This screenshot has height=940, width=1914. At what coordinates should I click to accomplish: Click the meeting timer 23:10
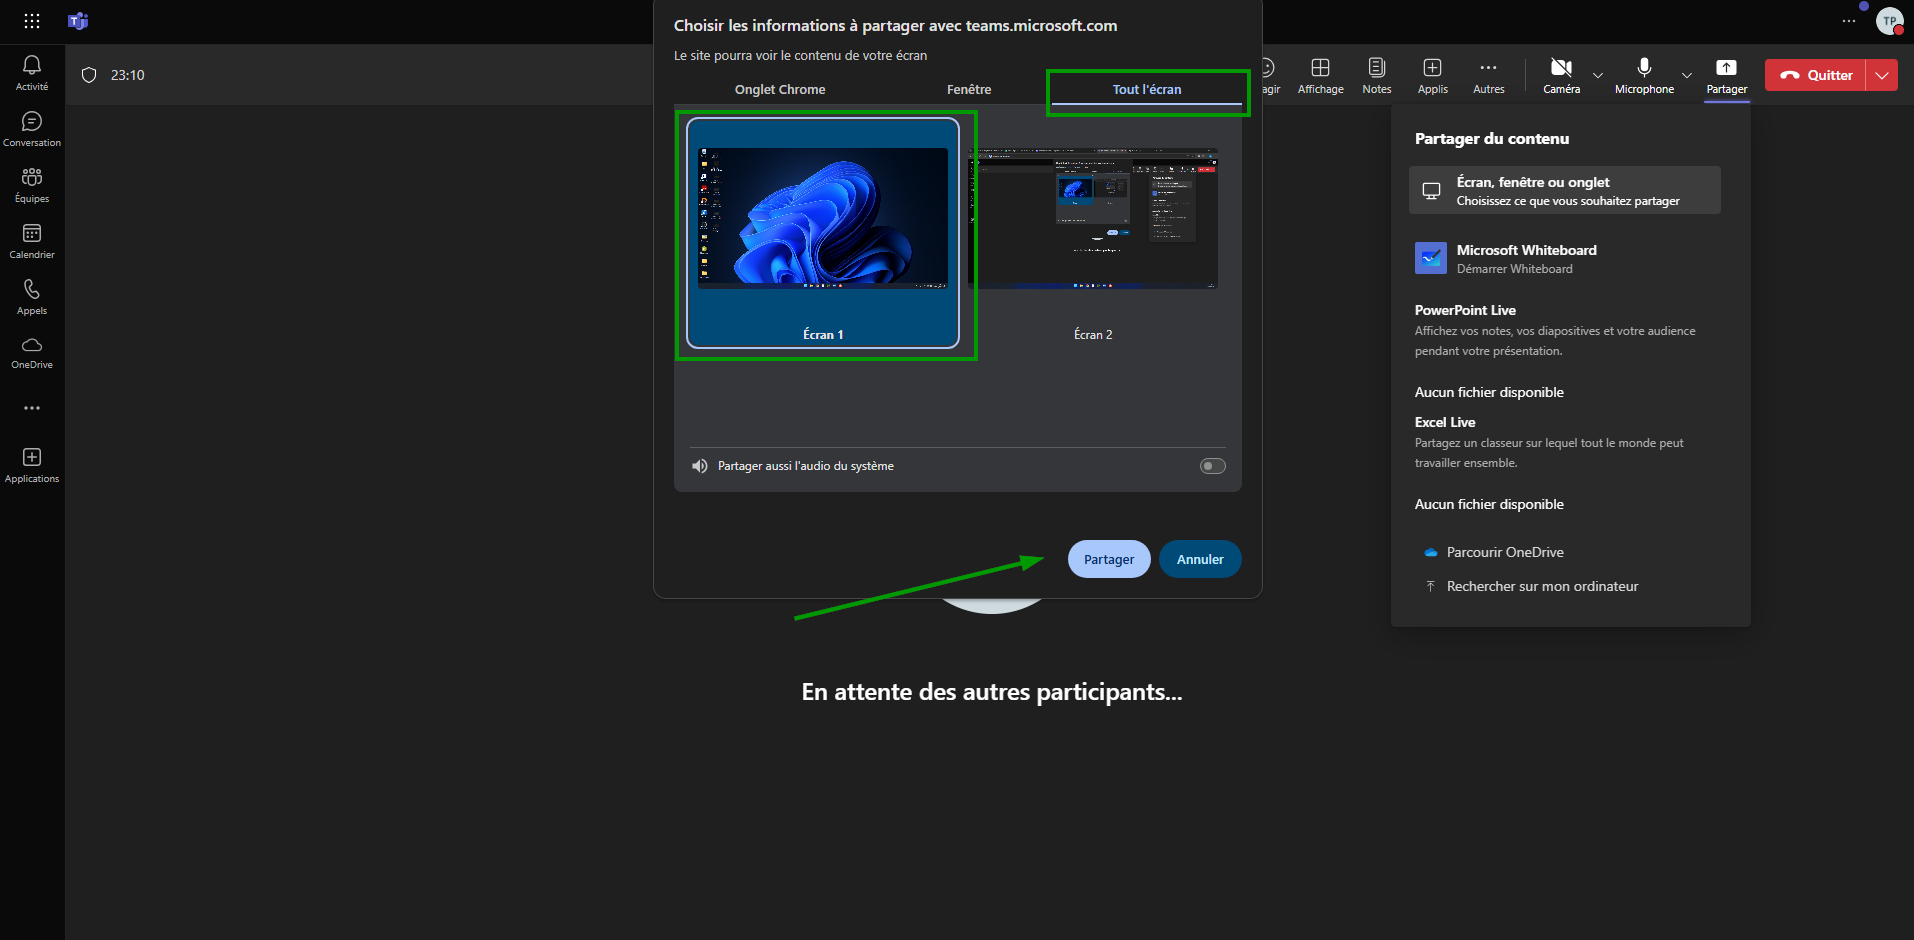pos(127,75)
